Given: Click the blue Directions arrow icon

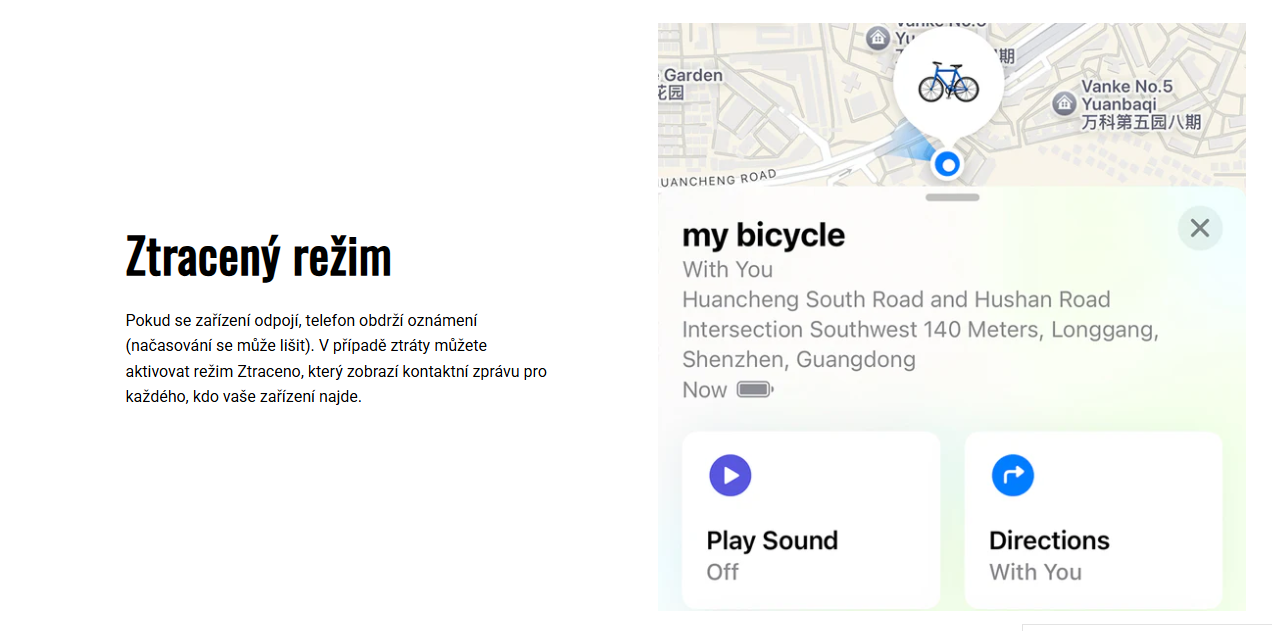Looking at the screenshot, I should click(1012, 475).
